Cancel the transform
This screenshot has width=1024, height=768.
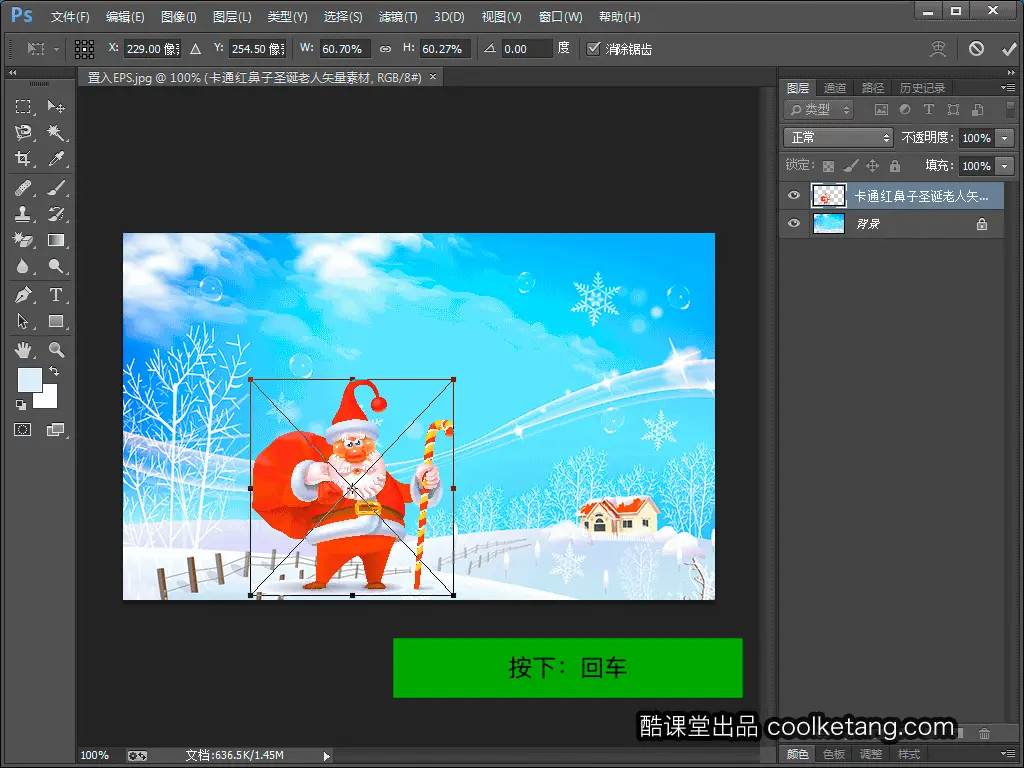point(976,49)
